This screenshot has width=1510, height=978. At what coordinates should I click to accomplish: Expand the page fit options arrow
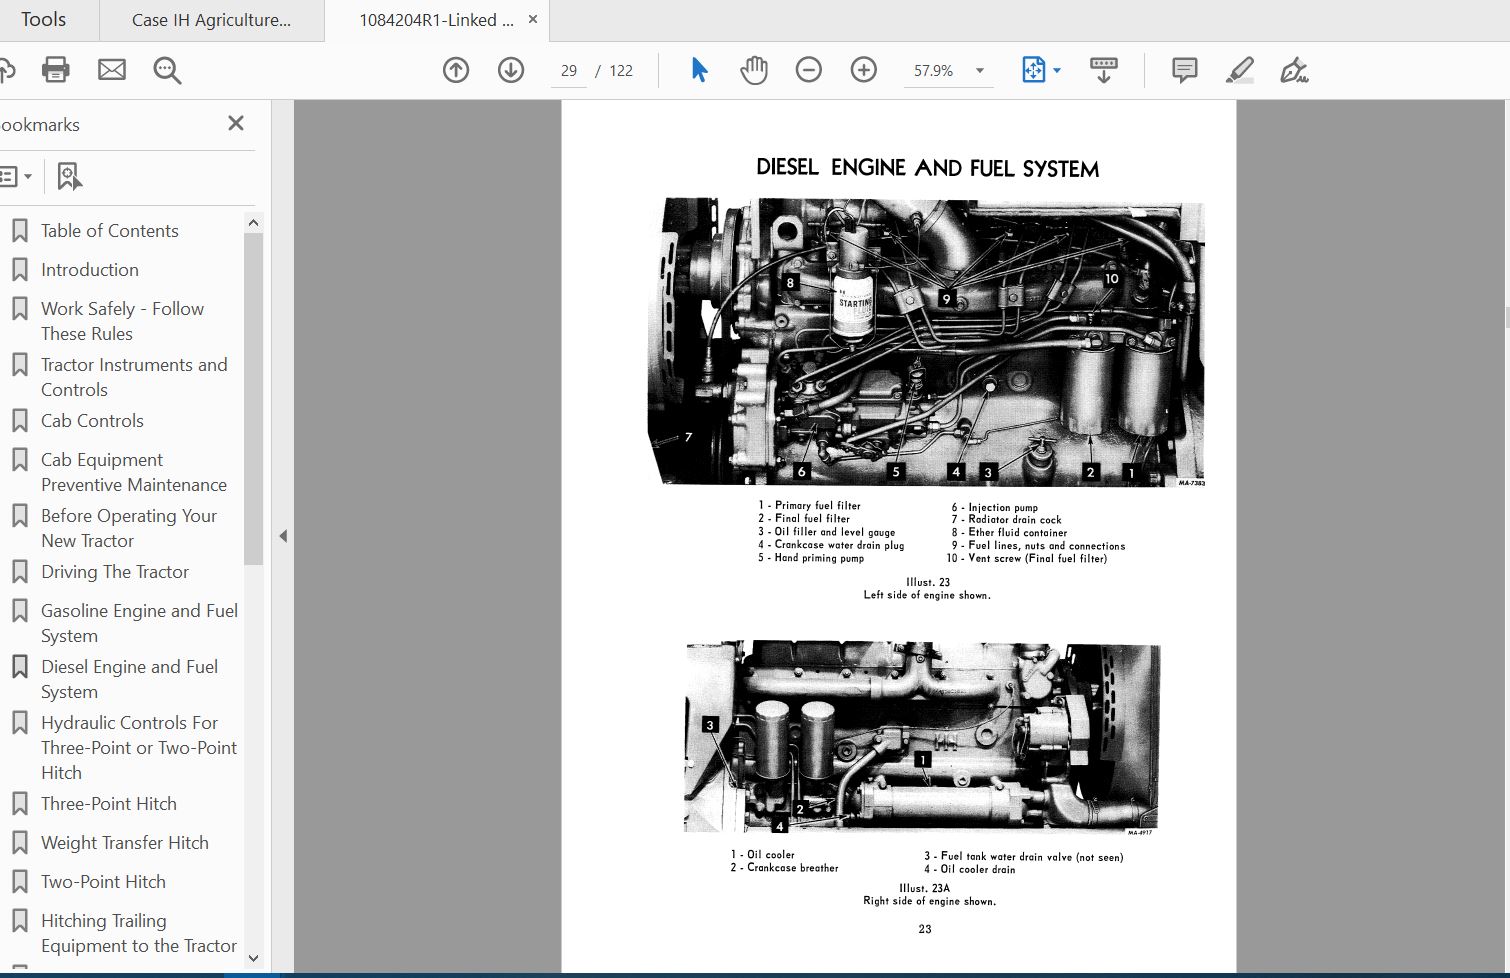point(1055,70)
